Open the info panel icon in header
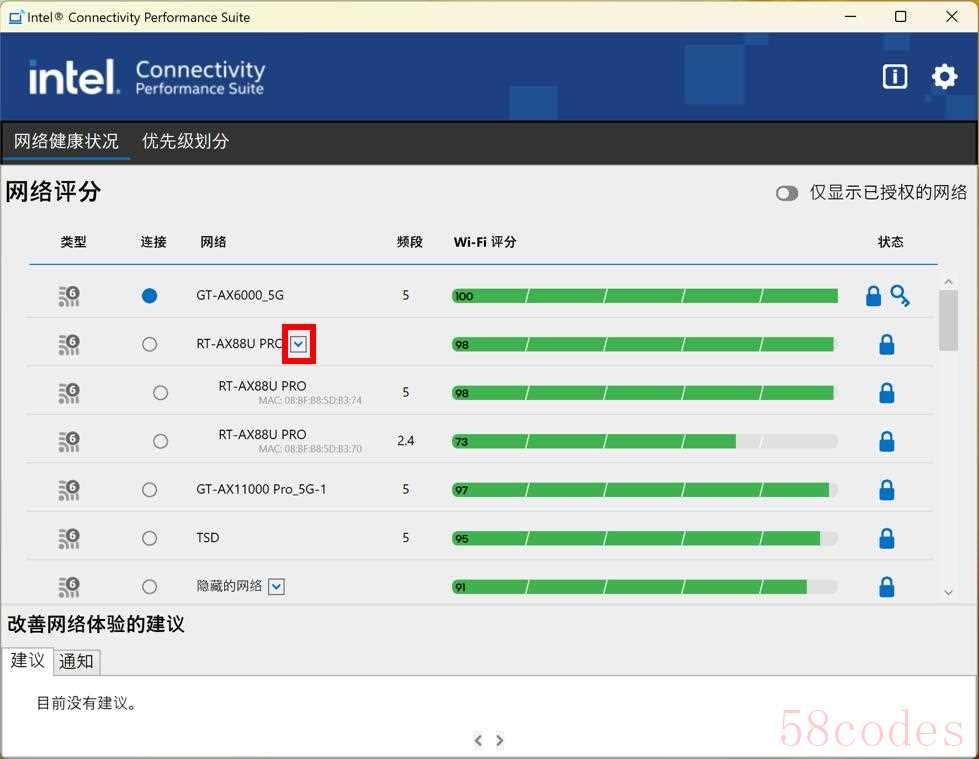 pos(895,77)
